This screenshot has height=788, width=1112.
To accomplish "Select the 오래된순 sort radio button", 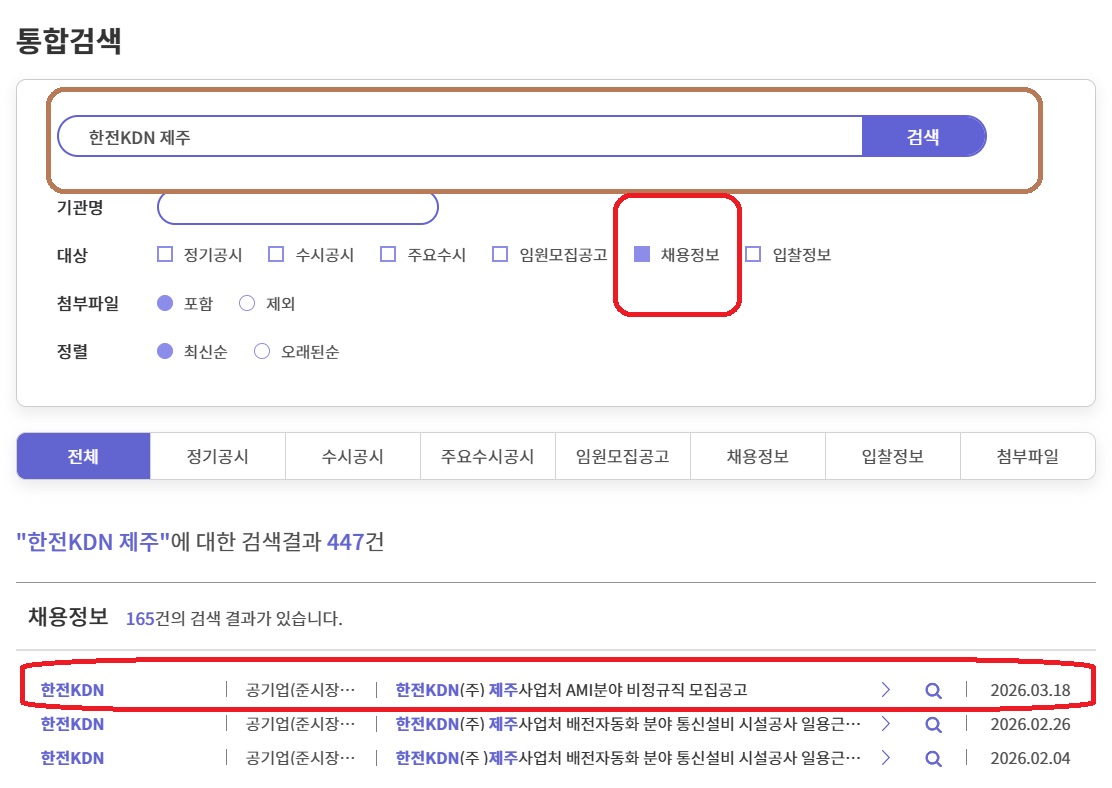I will pos(262,352).
